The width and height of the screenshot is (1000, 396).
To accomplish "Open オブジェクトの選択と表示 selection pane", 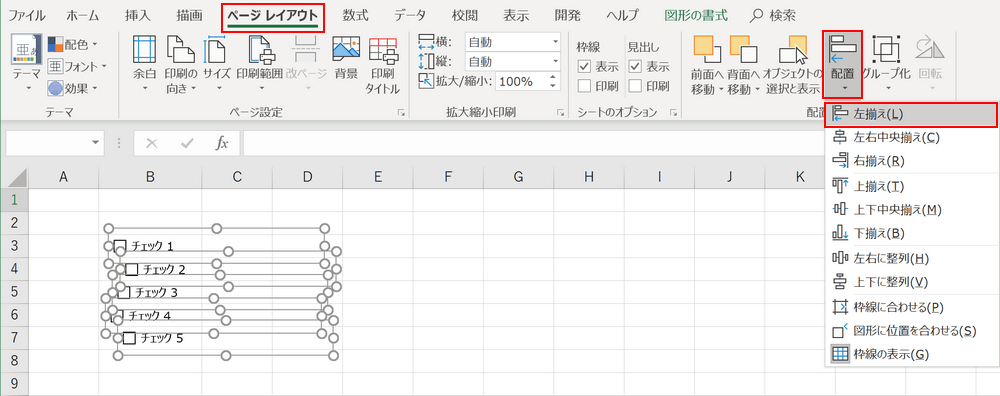I will coord(793,64).
